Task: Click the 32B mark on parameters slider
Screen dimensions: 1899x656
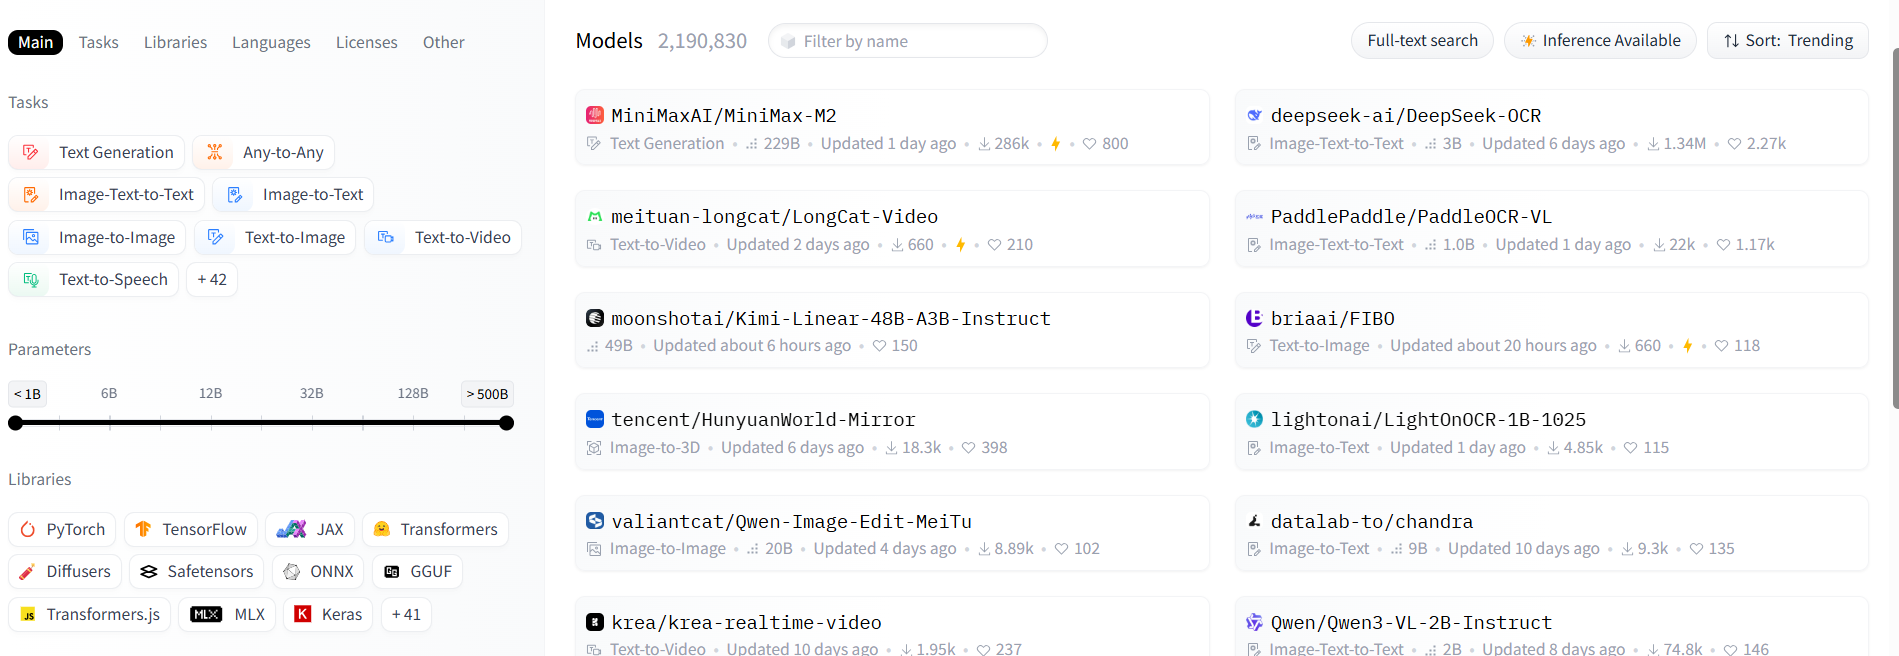Action: point(311,394)
